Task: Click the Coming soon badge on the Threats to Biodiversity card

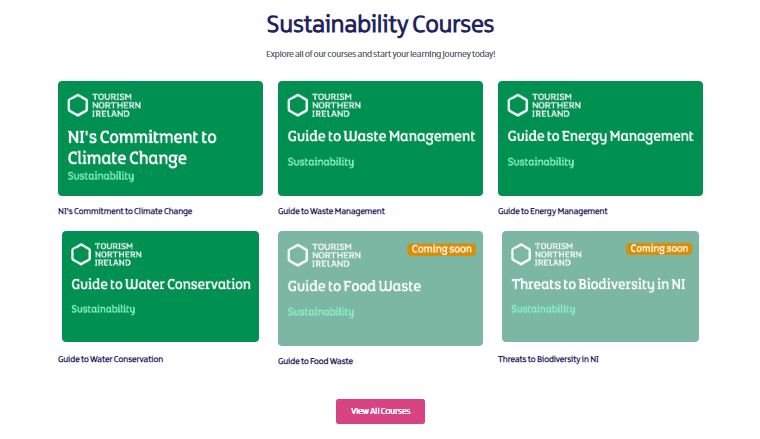Action: [x=659, y=248]
